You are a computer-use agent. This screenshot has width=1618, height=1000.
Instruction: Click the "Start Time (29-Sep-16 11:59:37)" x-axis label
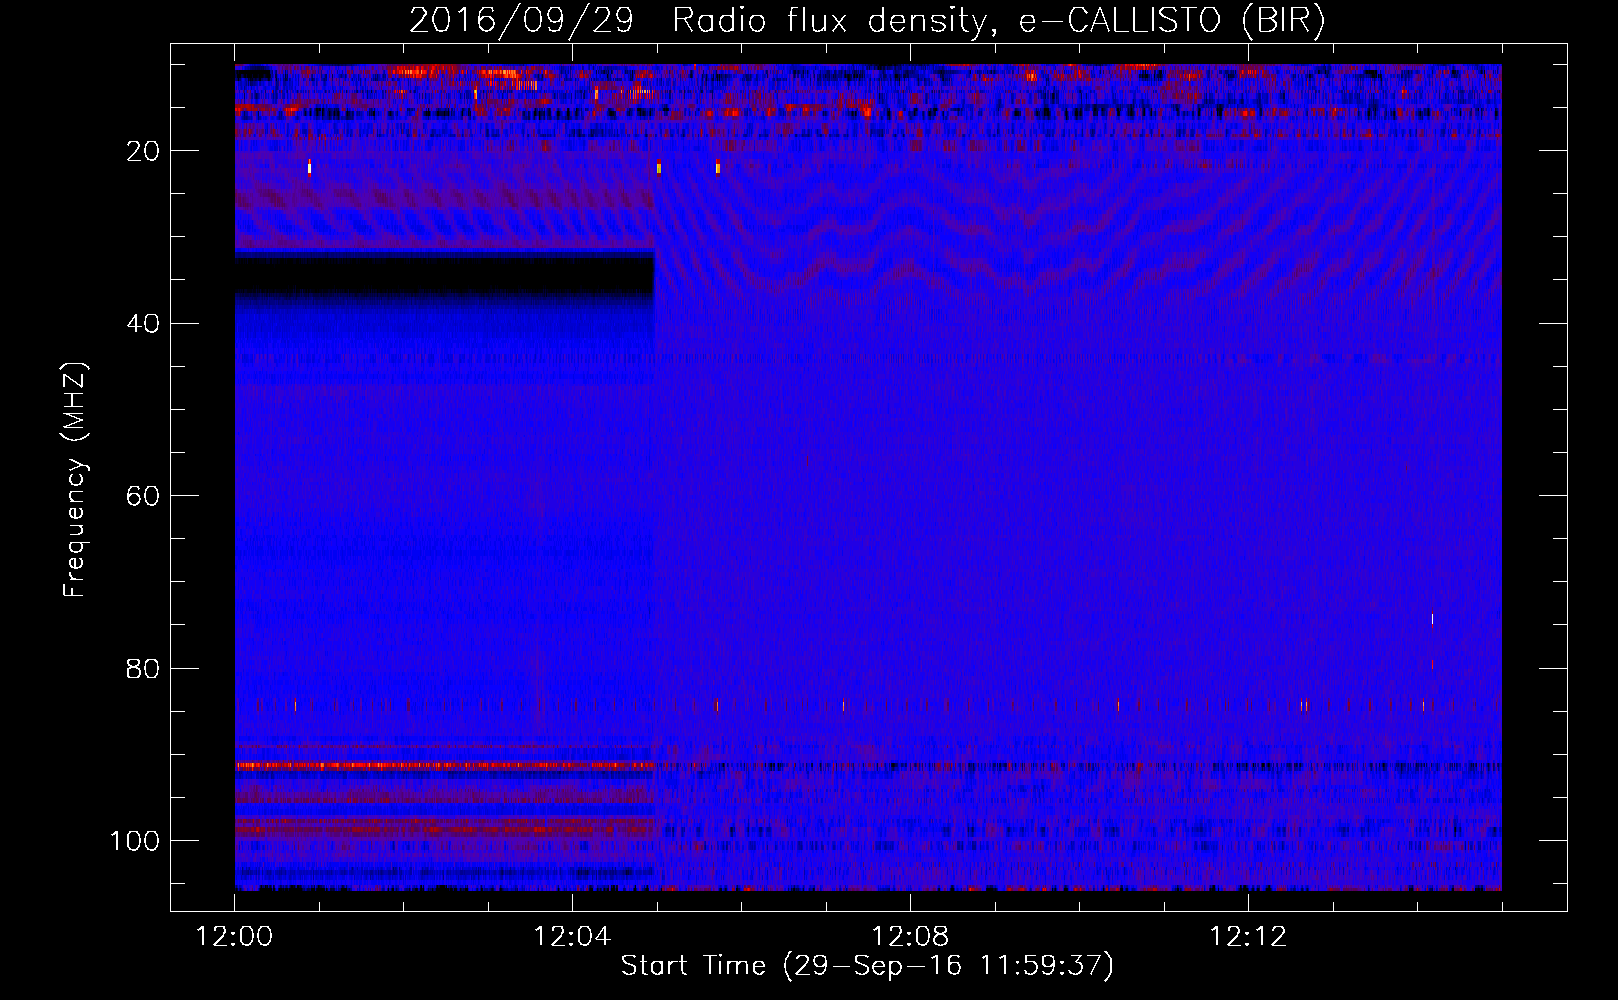[x=867, y=965]
